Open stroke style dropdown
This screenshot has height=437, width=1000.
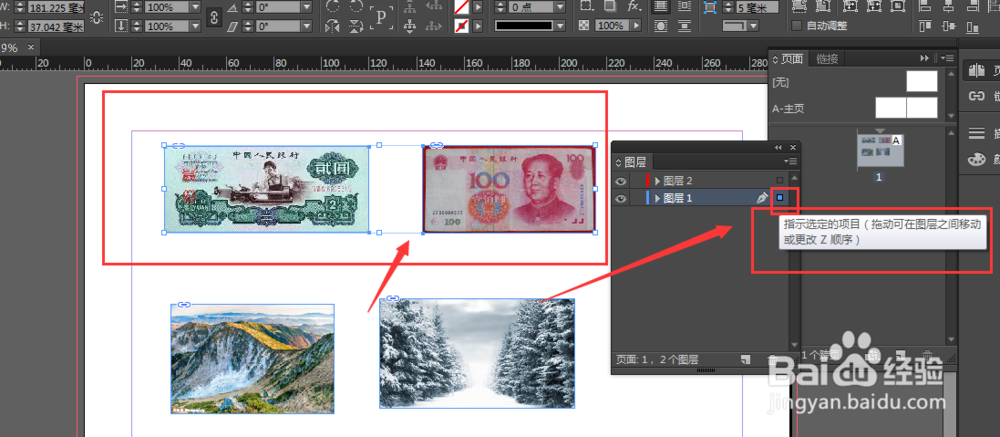[x=560, y=26]
